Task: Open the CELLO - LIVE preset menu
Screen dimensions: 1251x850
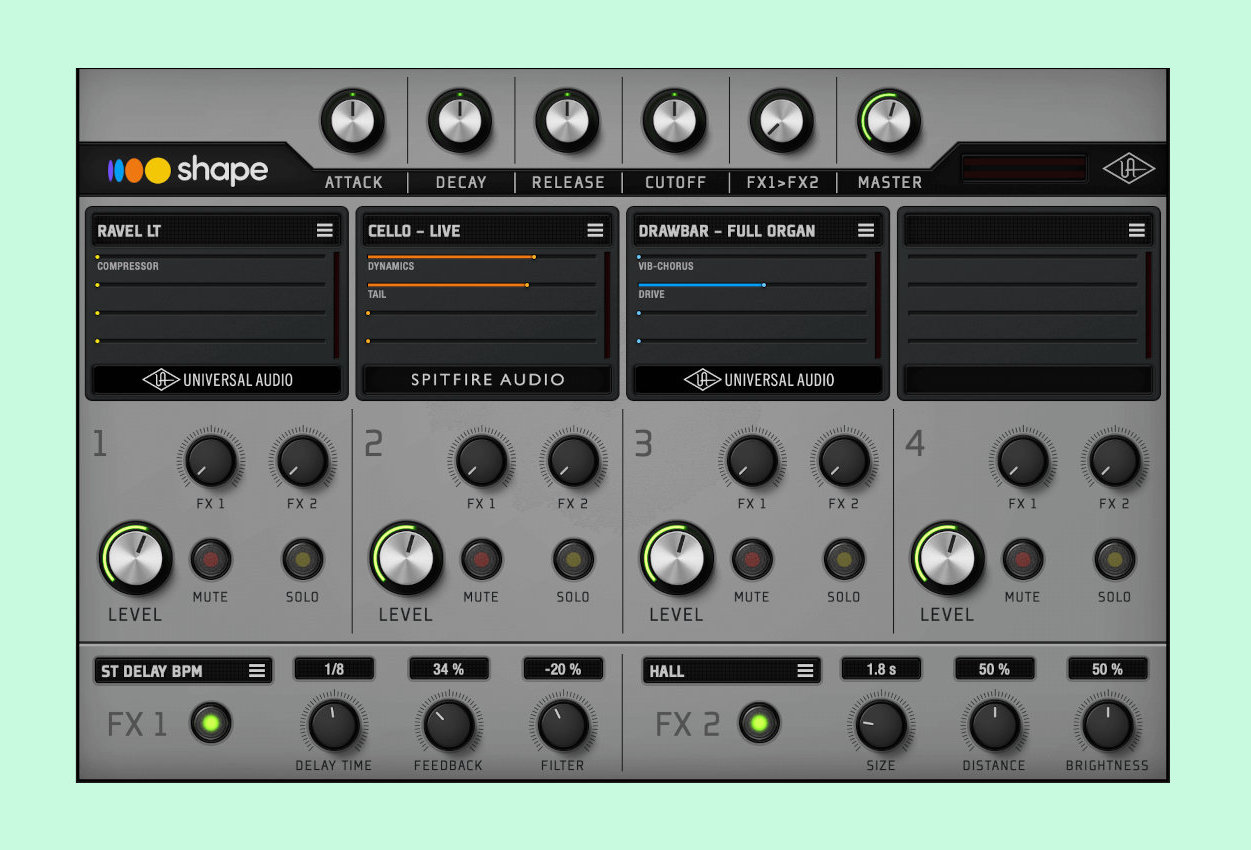Action: pyautogui.click(x=596, y=230)
